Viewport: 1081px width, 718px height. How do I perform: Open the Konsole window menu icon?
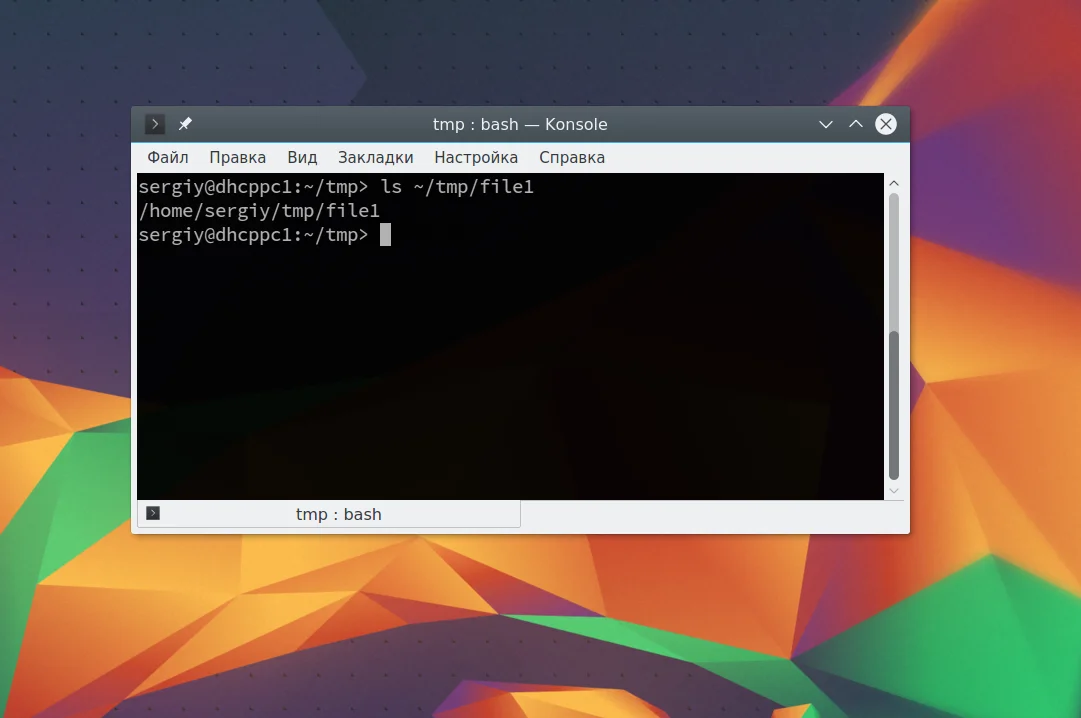coord(154,124)
